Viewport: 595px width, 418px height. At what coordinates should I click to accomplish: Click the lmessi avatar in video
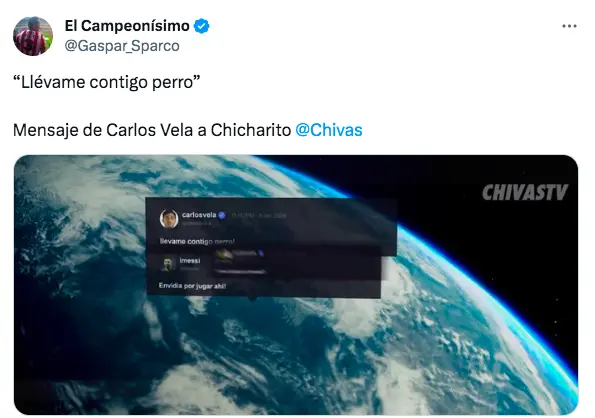(x=168, y=264)
